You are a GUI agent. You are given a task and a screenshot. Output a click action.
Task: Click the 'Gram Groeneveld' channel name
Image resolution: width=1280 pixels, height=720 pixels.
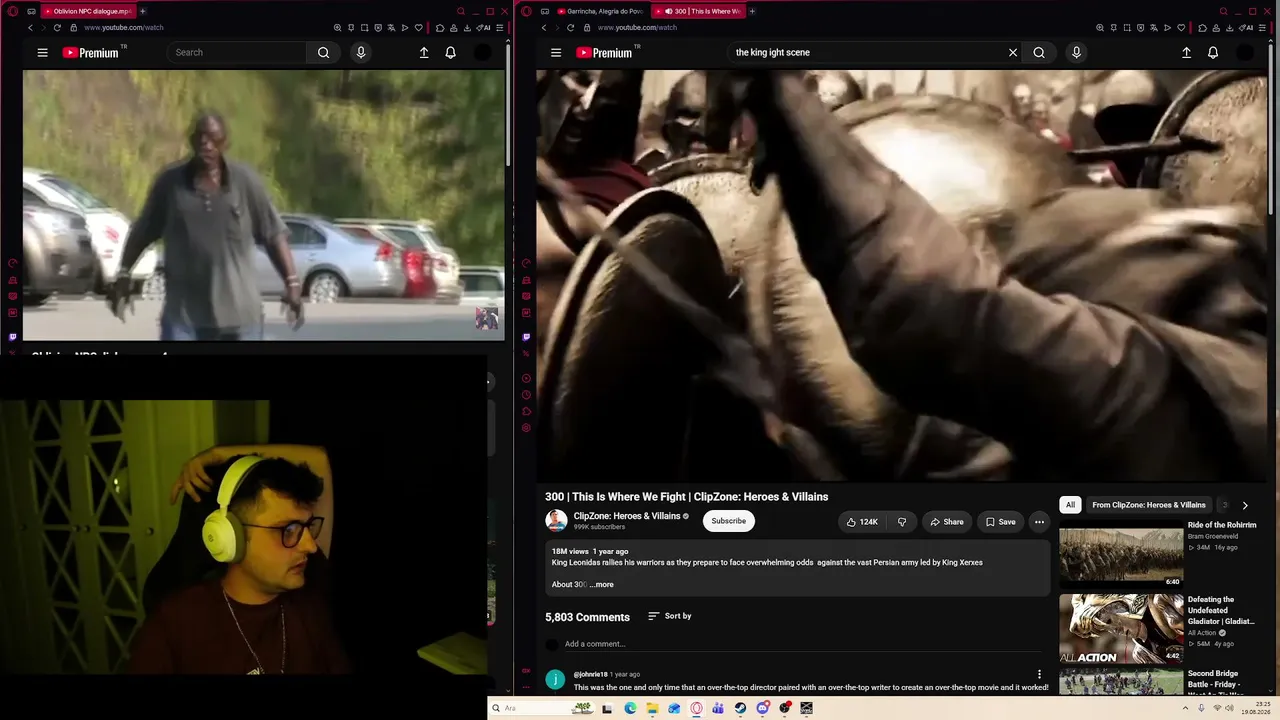pyautogui.click(x=1214, y=537)
